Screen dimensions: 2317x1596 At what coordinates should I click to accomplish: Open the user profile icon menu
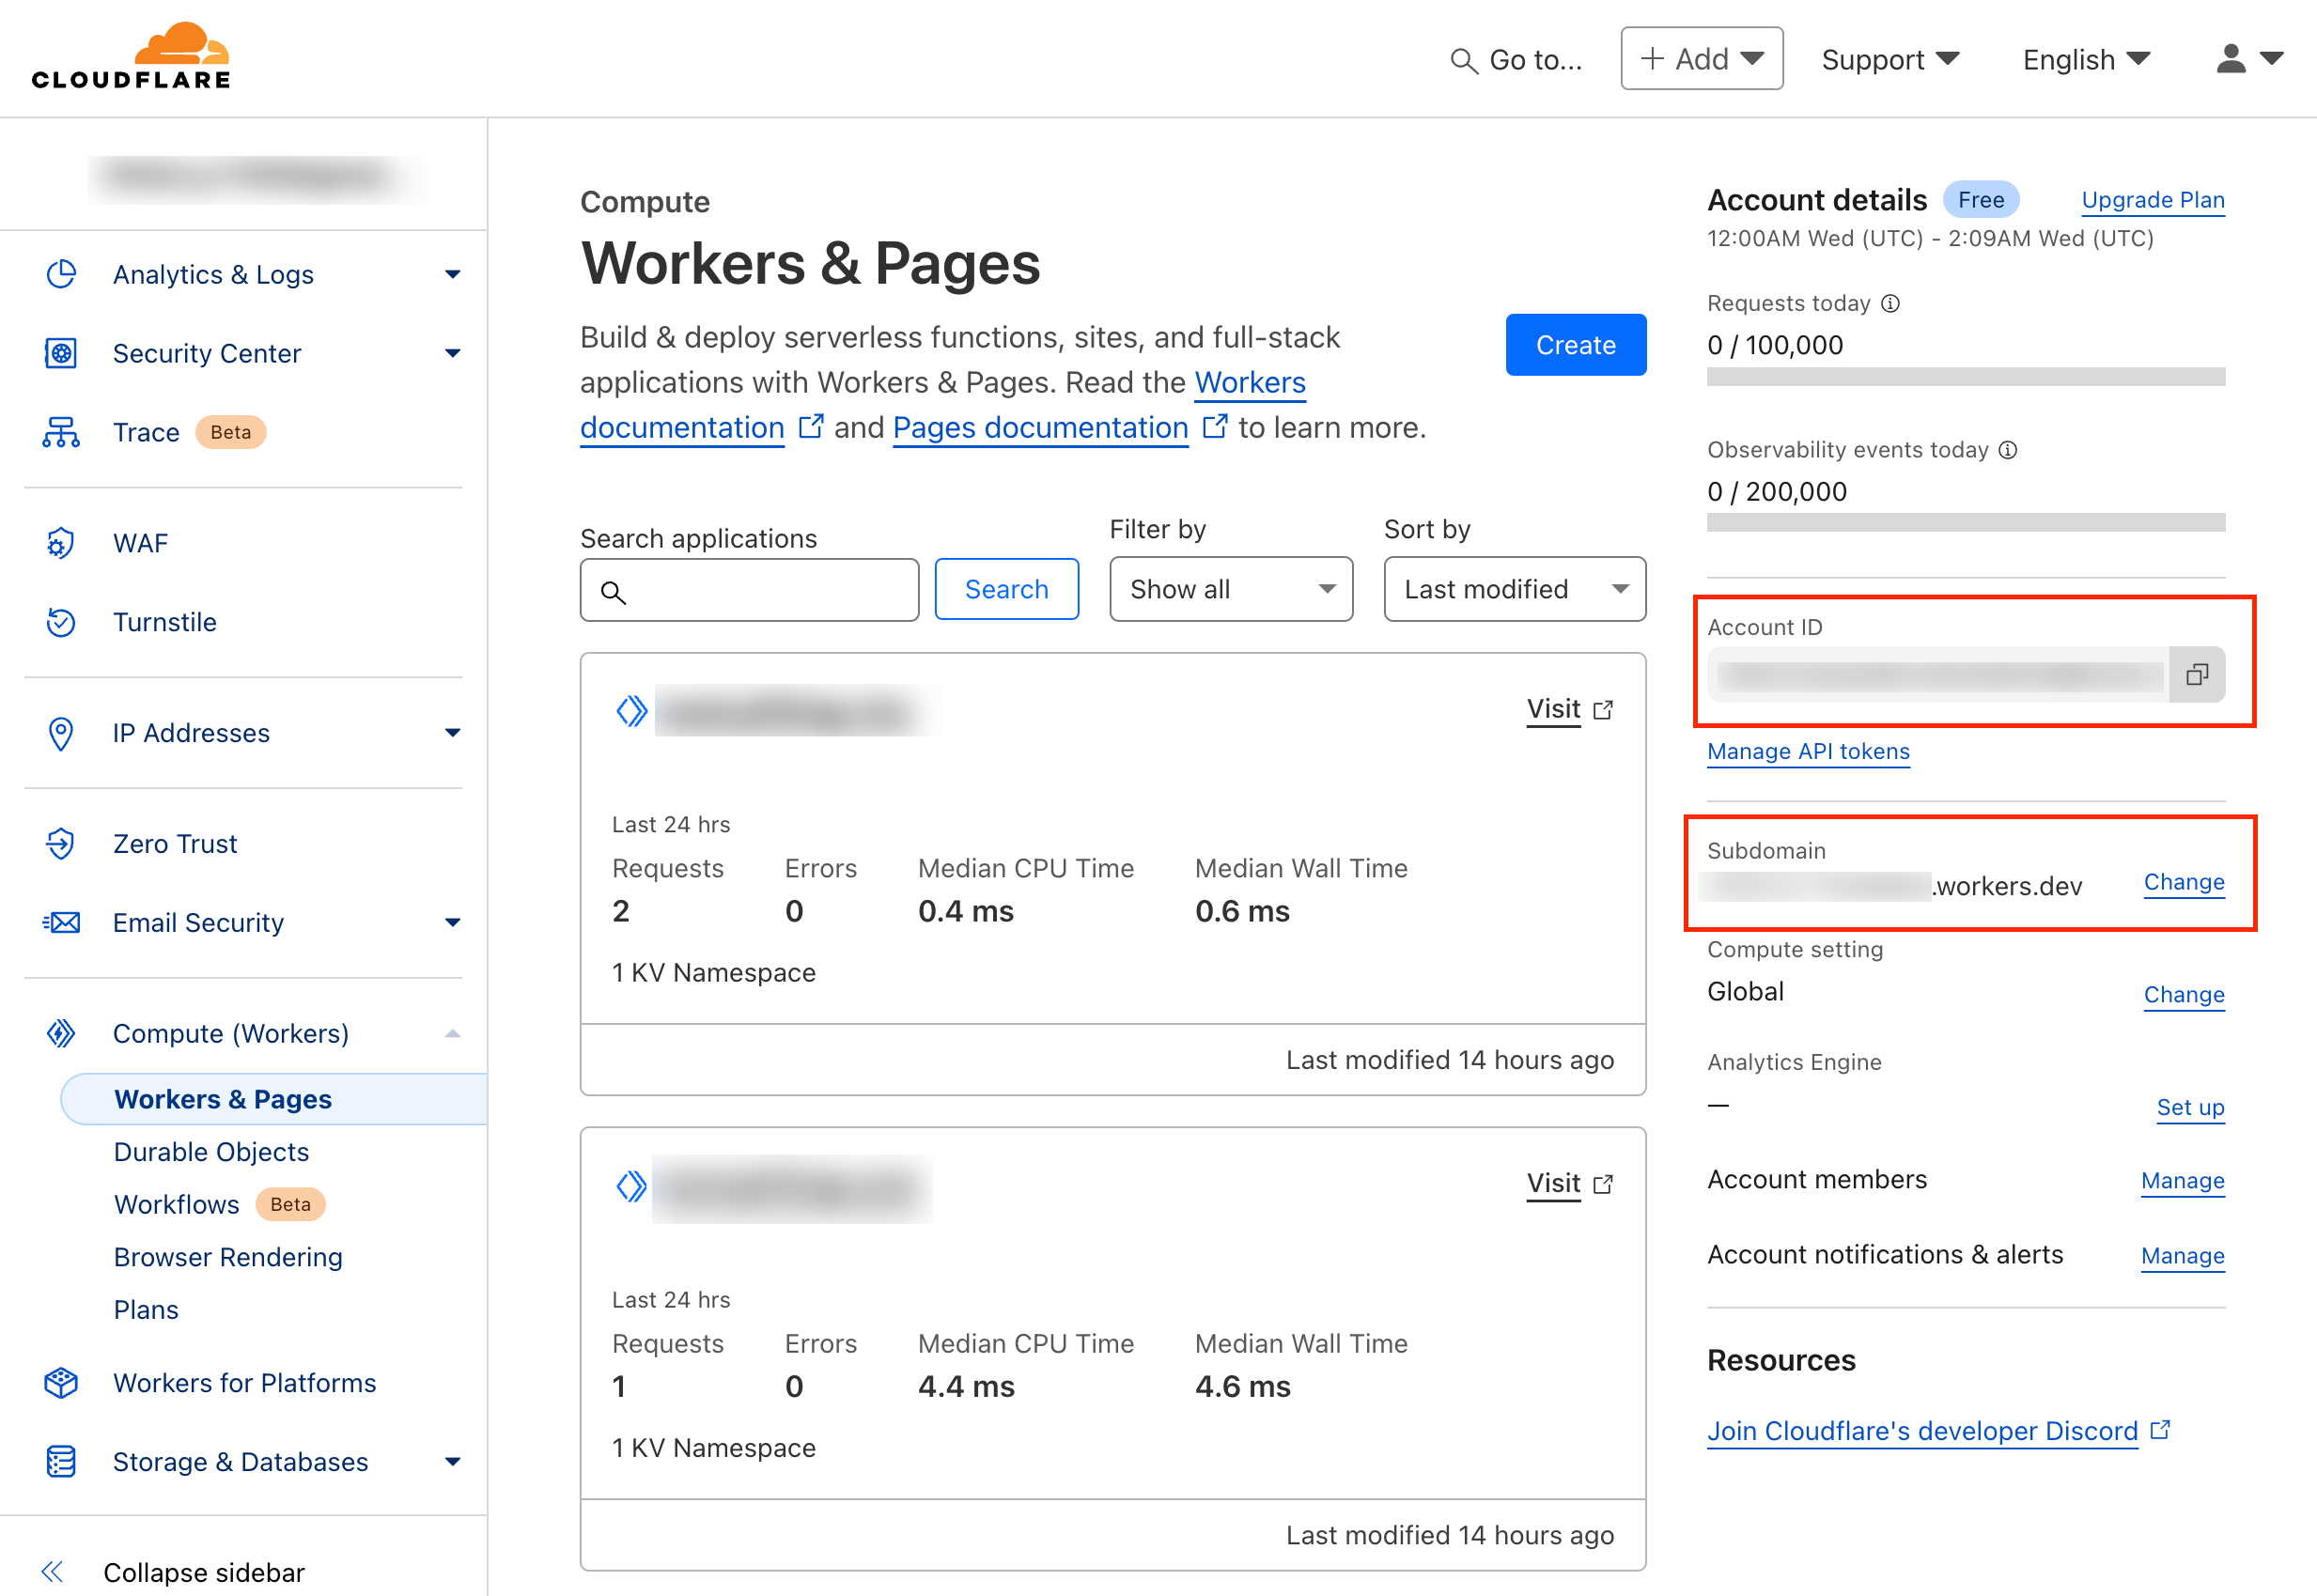(2249, 59)
